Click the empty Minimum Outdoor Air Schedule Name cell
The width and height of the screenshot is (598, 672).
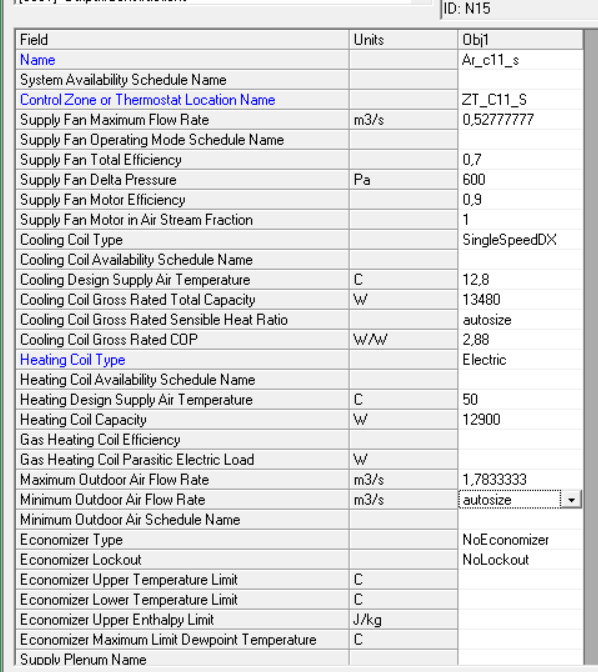pos(520,520)
